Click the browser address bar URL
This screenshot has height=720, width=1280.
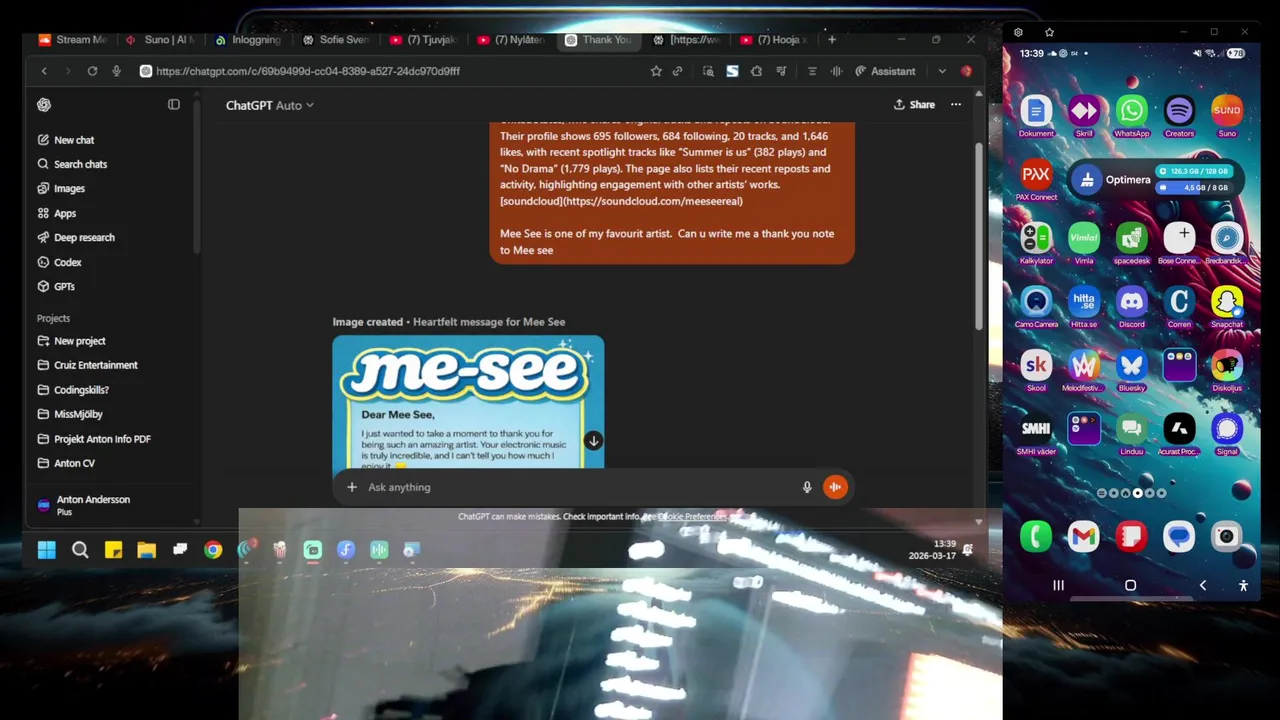pyautogui.click(x=308, y=71)
